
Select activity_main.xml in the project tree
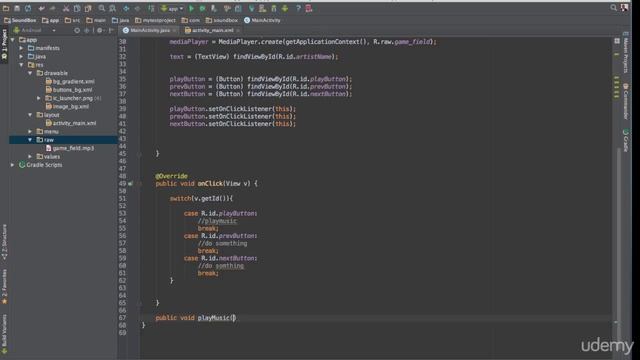click(71, 123)
